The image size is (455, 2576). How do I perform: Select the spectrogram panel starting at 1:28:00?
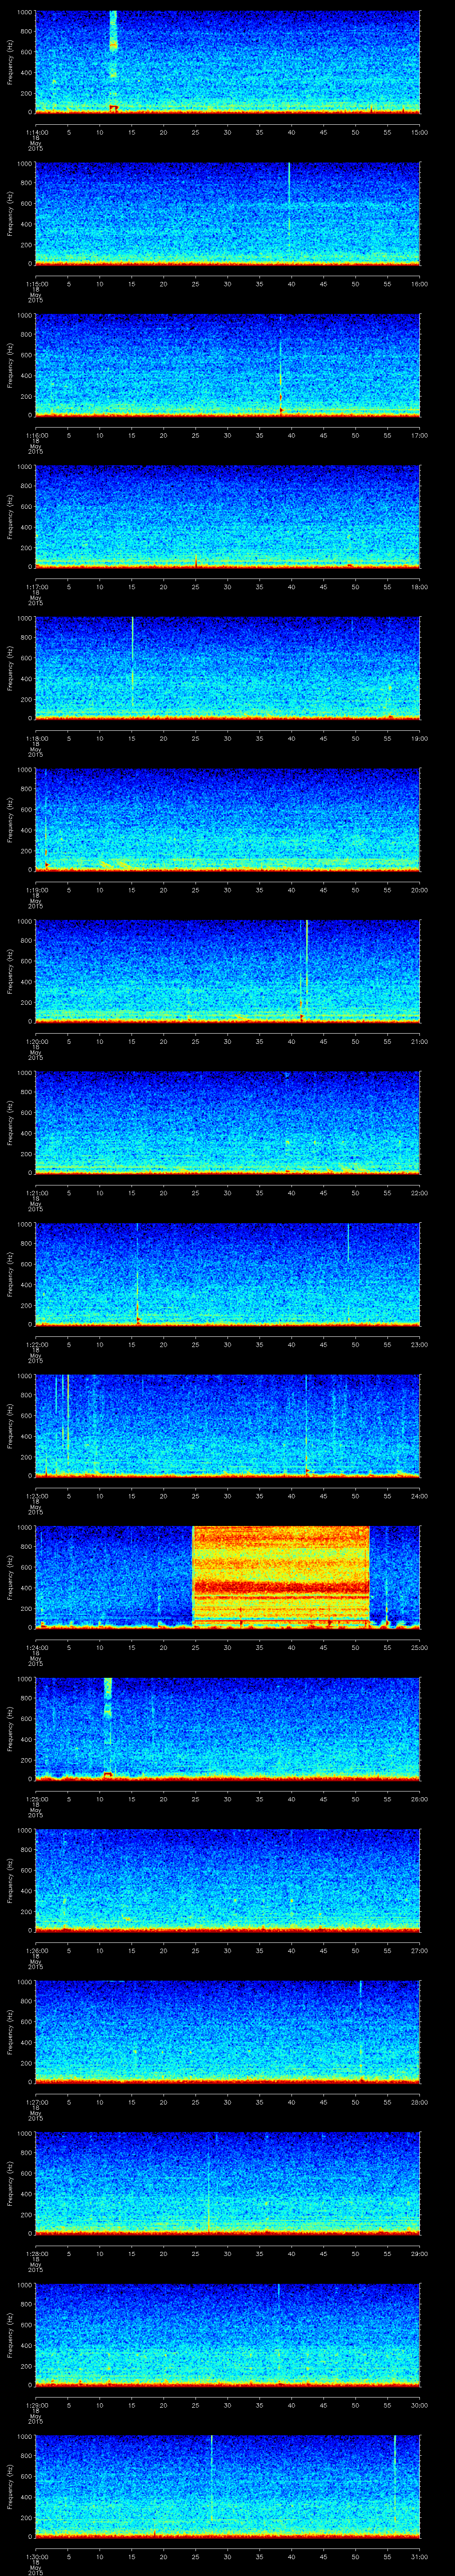[x=228, y=2183]
